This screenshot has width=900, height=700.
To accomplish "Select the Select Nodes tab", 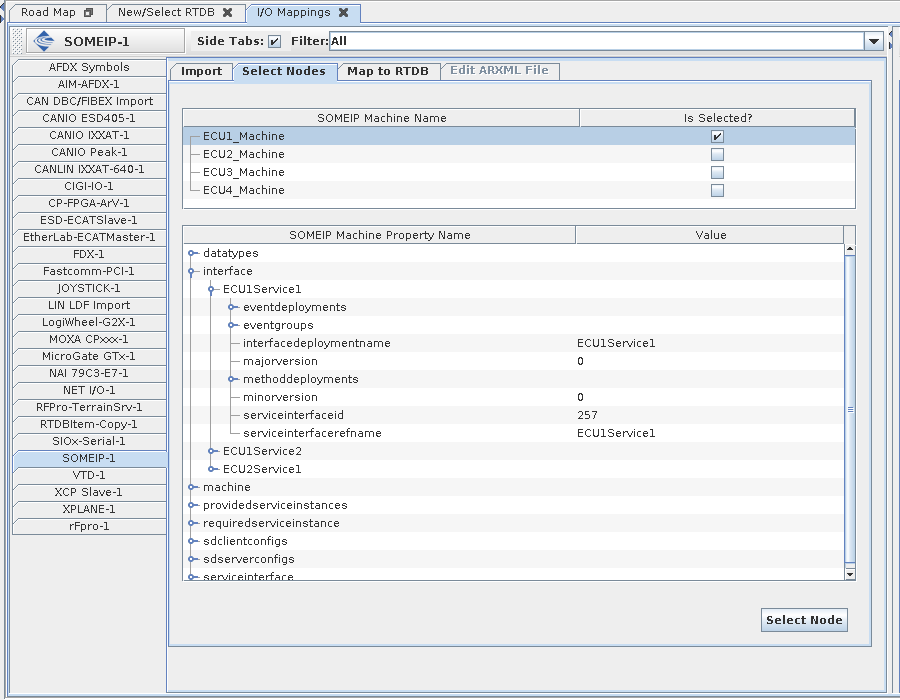I will (x=284, y=71).
